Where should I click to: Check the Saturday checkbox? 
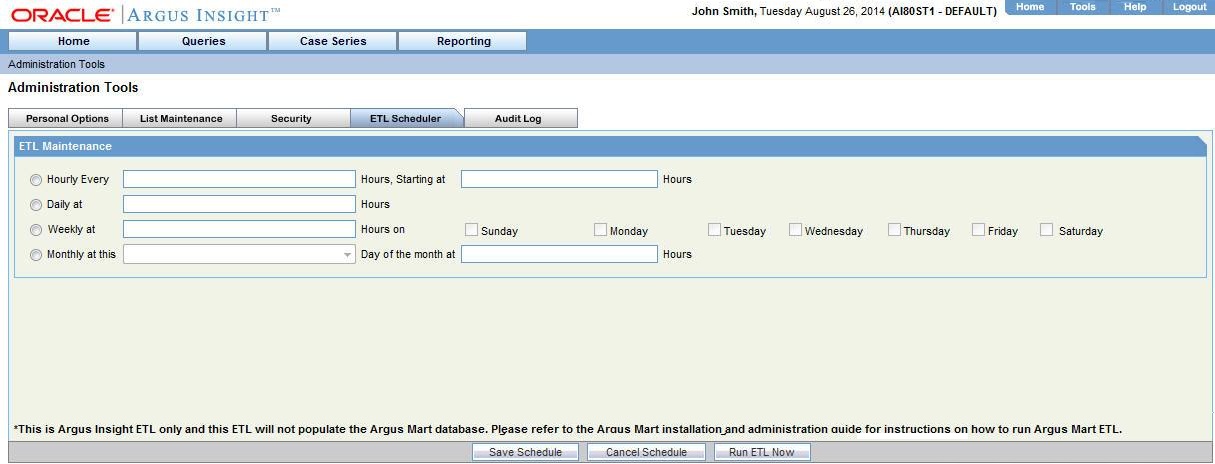pos(1046,230)
